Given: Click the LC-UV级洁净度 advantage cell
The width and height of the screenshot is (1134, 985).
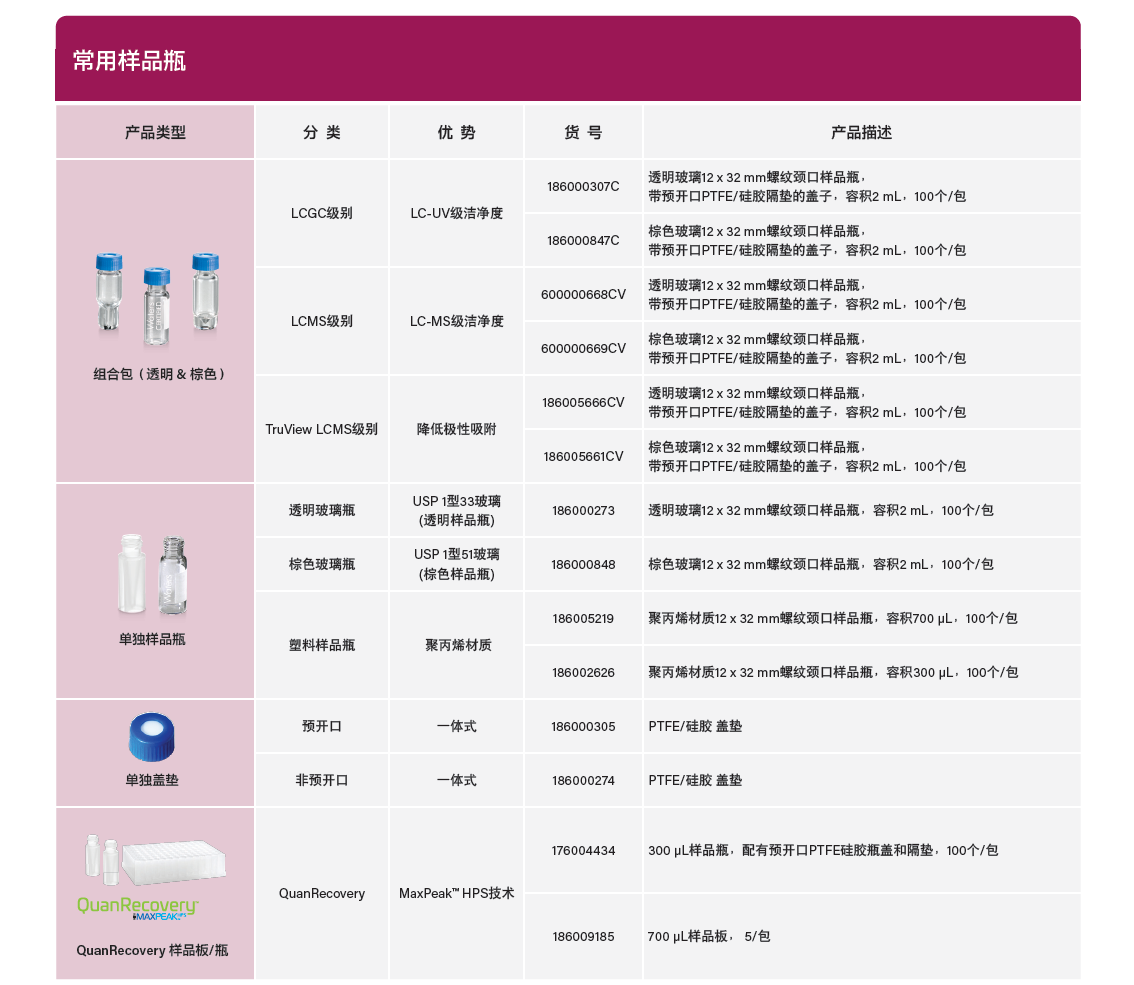Looking at the screenshot, I should tap(456, 213).
